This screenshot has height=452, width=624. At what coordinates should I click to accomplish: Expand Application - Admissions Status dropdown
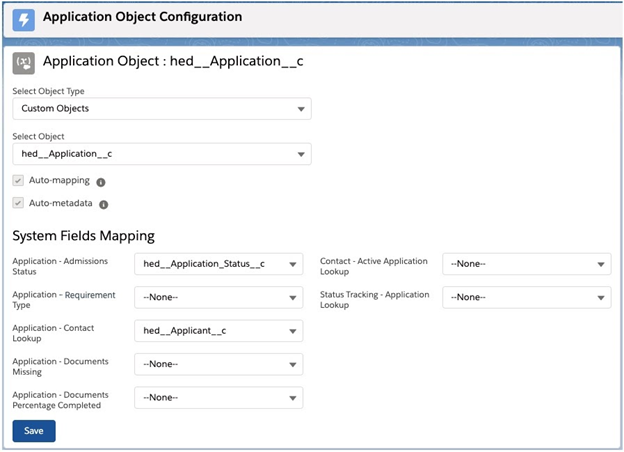click(x=218, y=264)
